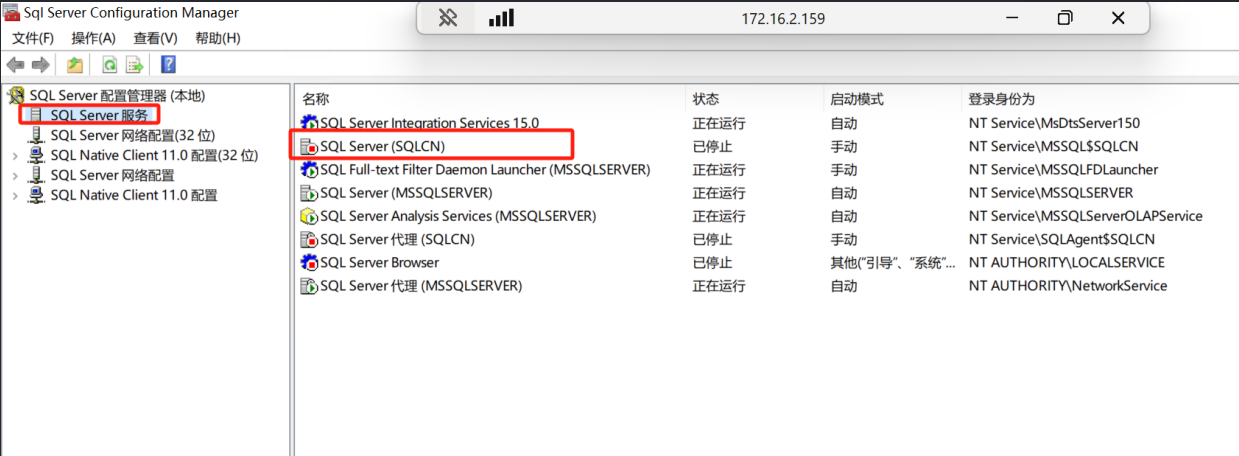This screenshot has width=1239, height=456.
Task: Sort the list by the 名称 column header
Action: (316, 99)
